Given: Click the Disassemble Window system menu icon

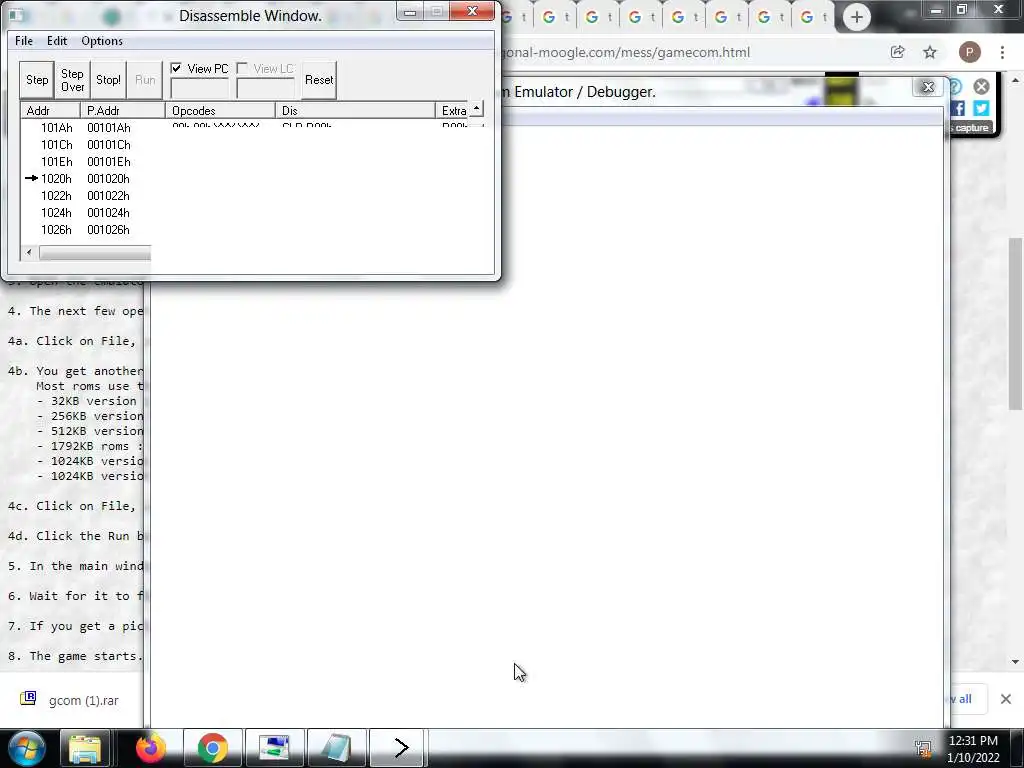Looking at the screenshot, I should pyautogui.click(x=16, y=15).
